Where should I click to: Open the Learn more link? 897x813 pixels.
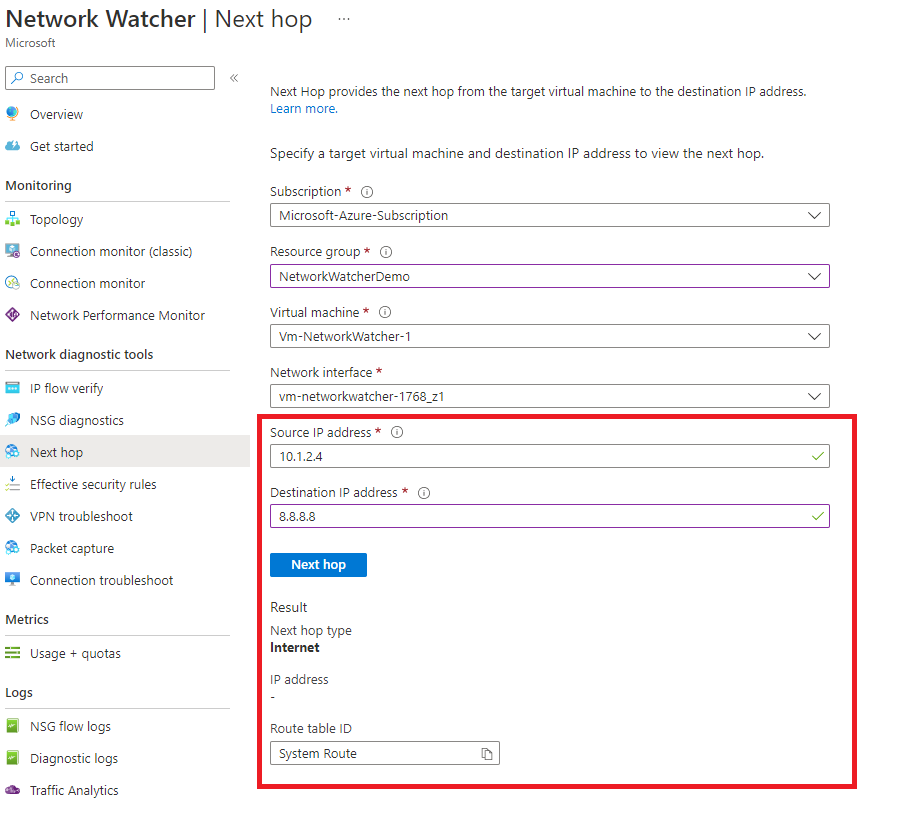pos(295,109)
